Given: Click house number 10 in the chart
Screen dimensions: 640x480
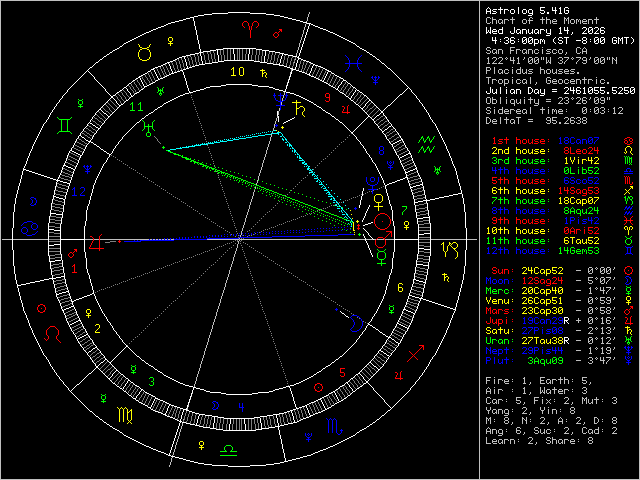Looking at the screenshot, I should (x=238, y=72).
